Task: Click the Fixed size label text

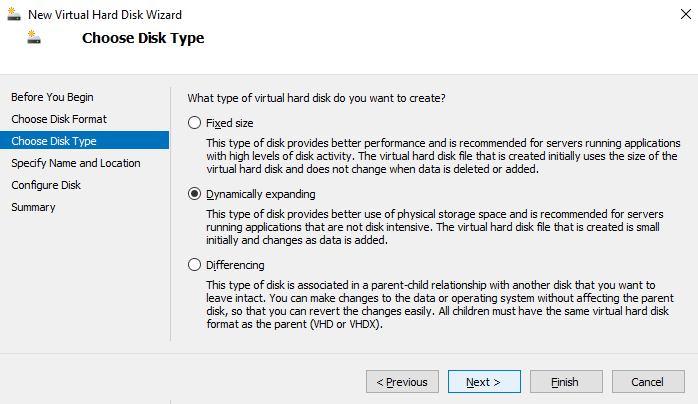Action: 230,123
